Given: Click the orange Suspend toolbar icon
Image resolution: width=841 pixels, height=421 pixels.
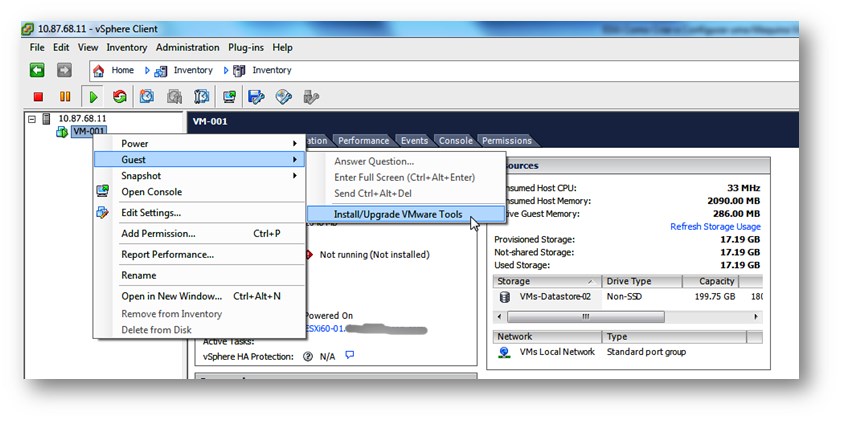Looking at the screenshot, I should [65, 97].
